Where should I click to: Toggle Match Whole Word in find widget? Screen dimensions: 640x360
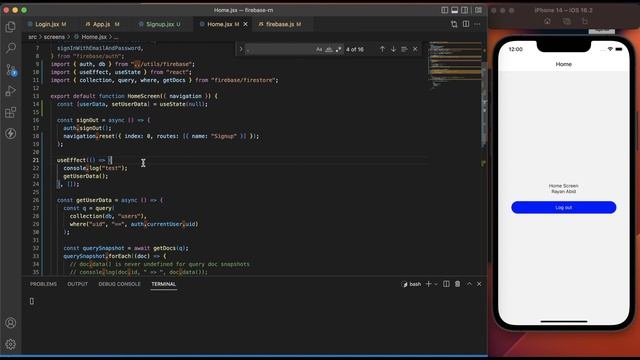(x=329, y=49)
